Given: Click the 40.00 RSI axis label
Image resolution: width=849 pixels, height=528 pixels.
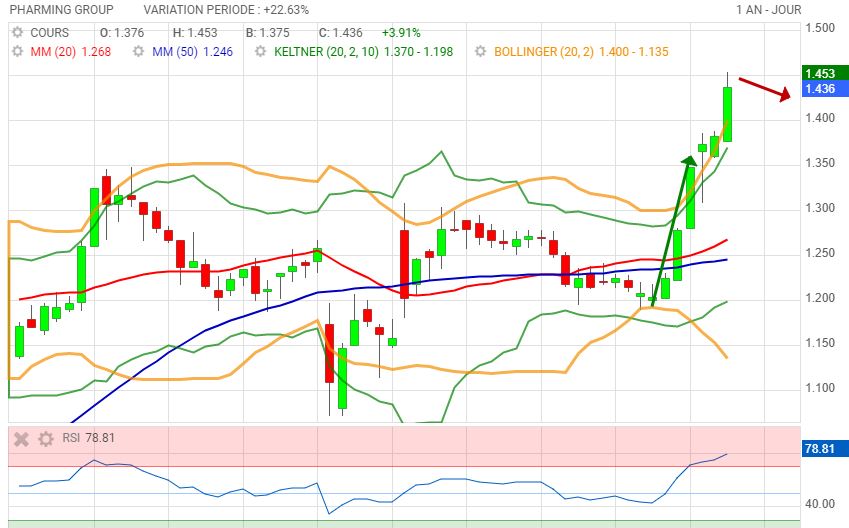Looking at the screenshot, I should [x=820, y=504].
